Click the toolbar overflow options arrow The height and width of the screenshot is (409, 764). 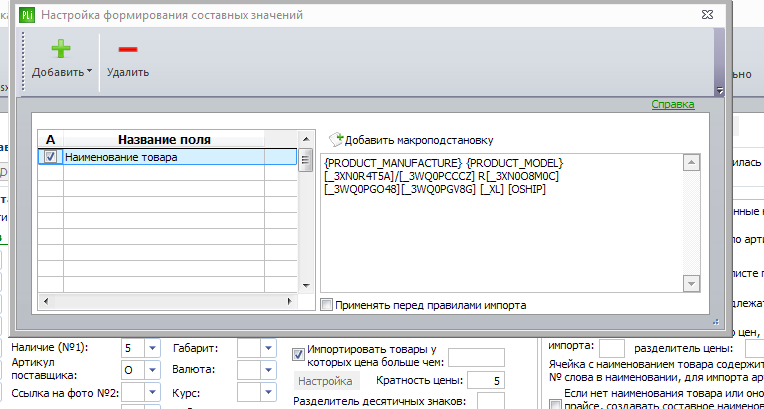coord(719,90)
